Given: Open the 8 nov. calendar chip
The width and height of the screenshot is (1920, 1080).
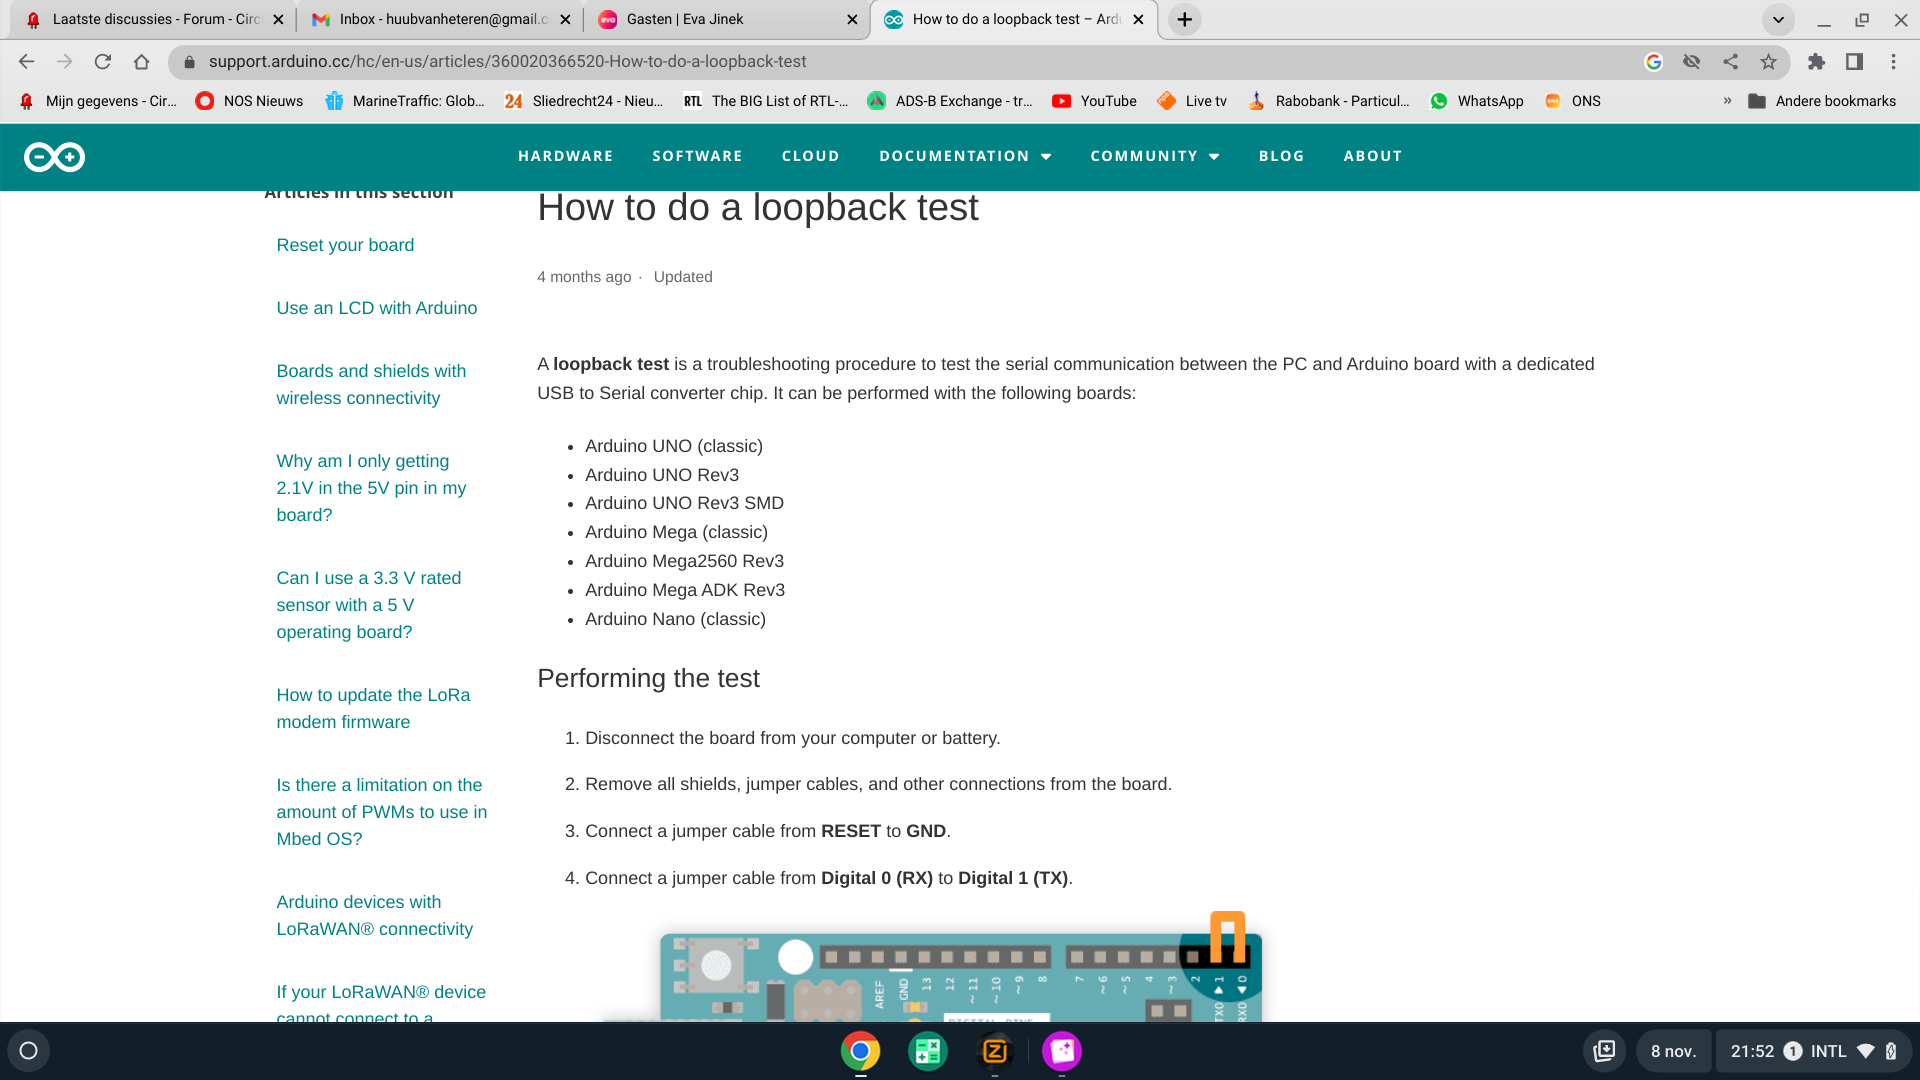Looking at the screenshot, I should pos(1673,1051).
